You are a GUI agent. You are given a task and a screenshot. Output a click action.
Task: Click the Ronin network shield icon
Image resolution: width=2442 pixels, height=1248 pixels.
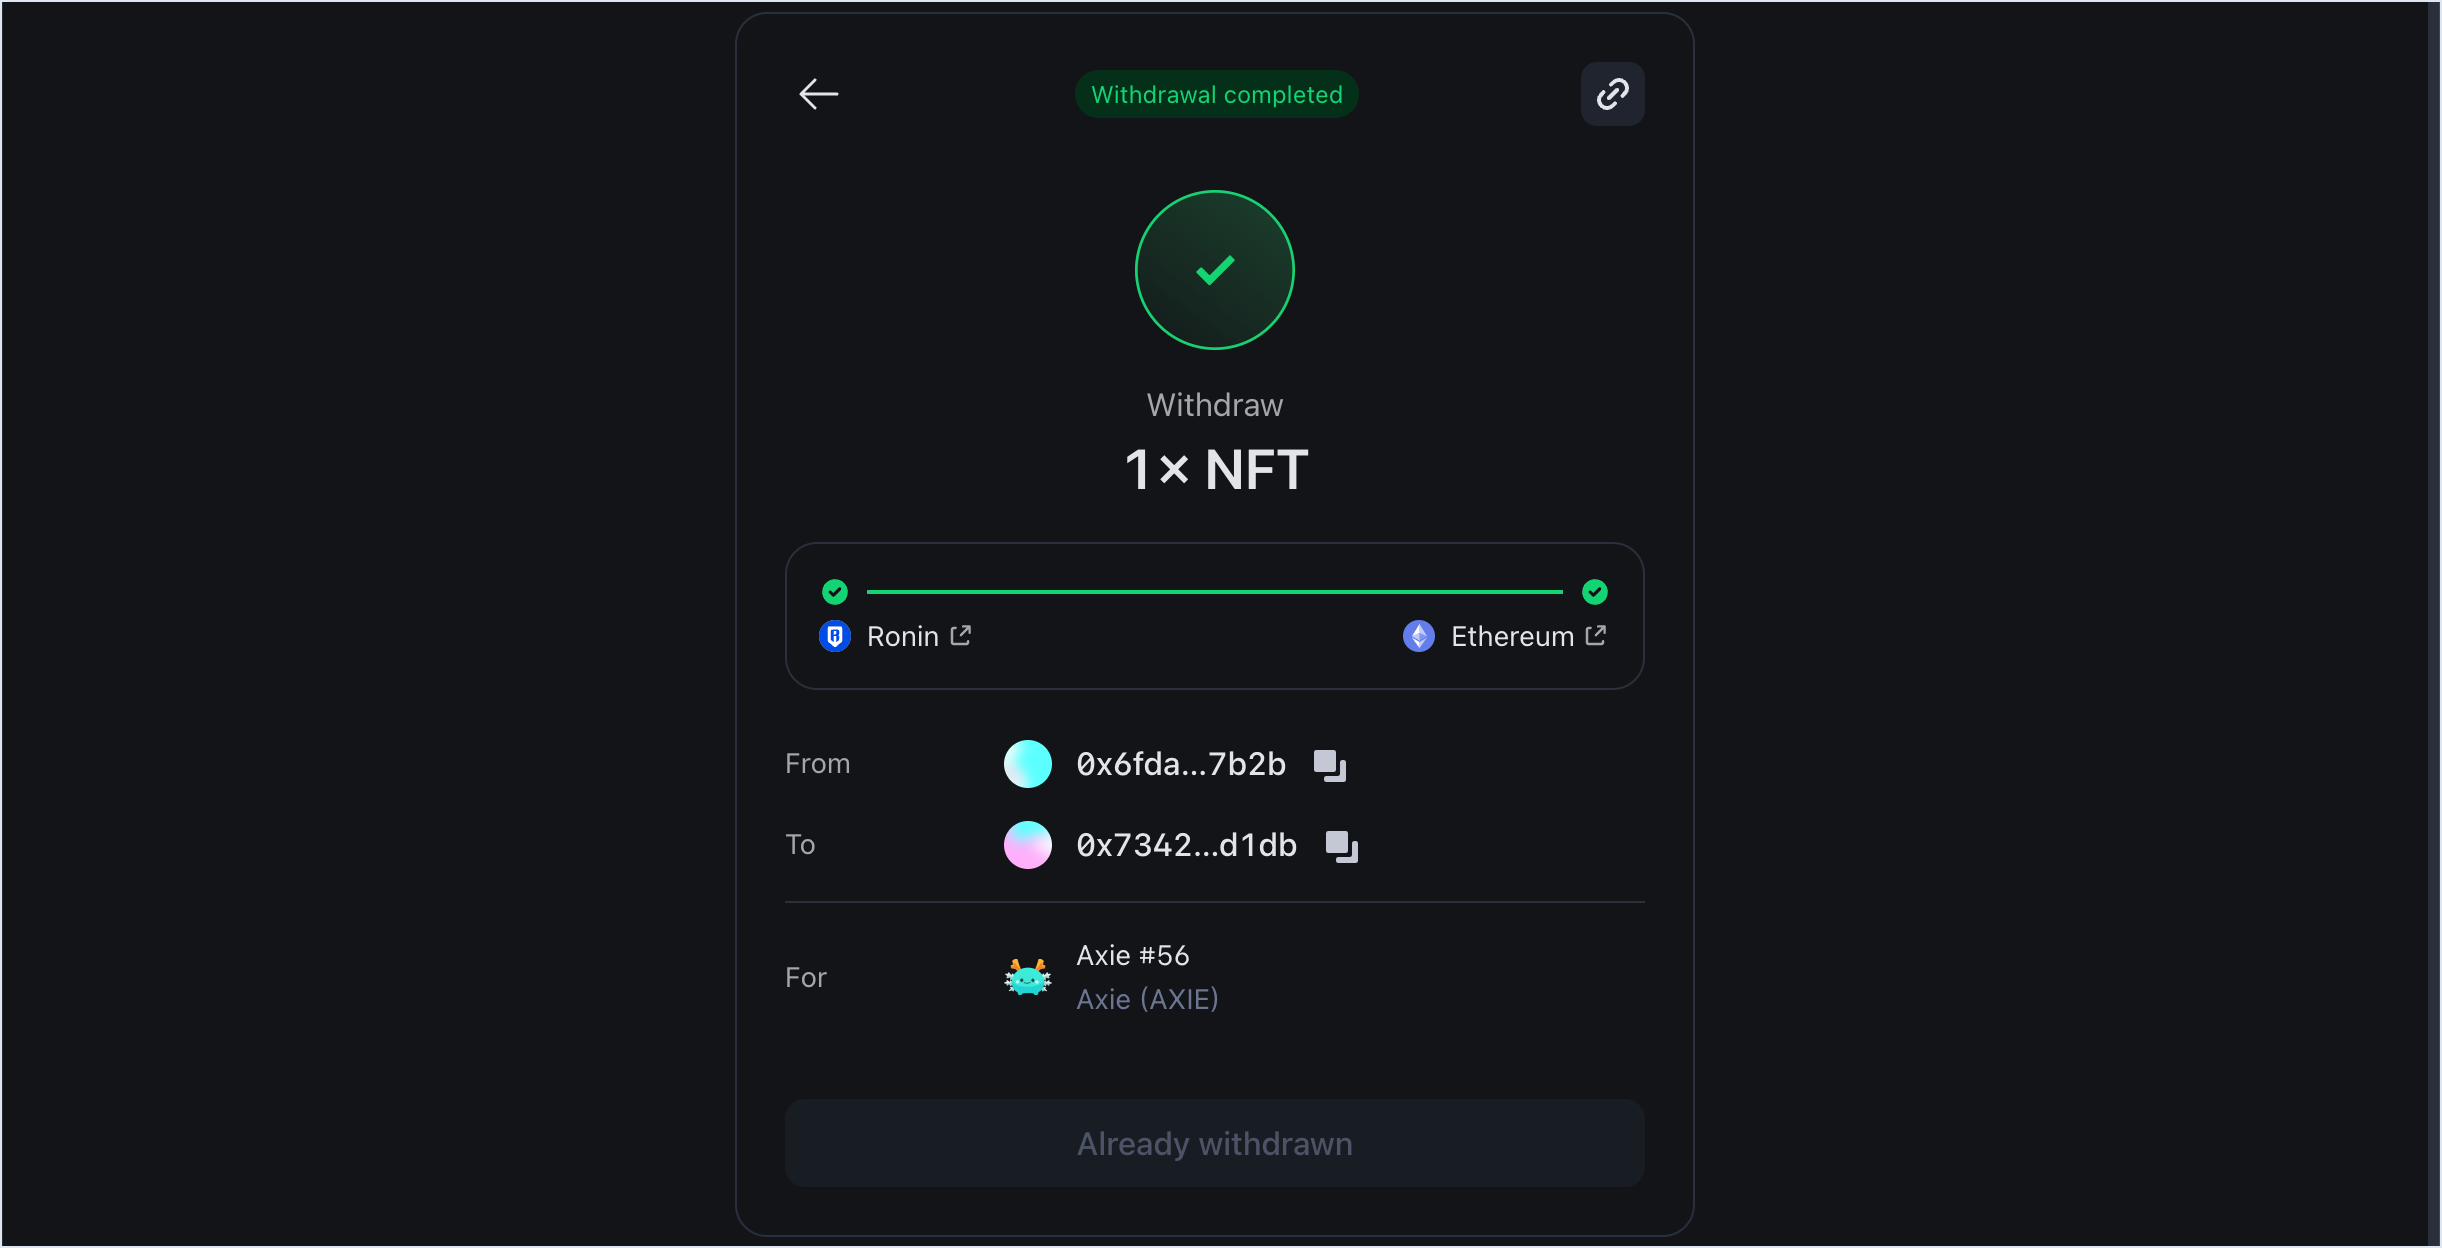pyautogui.click(x=833, y=636)
